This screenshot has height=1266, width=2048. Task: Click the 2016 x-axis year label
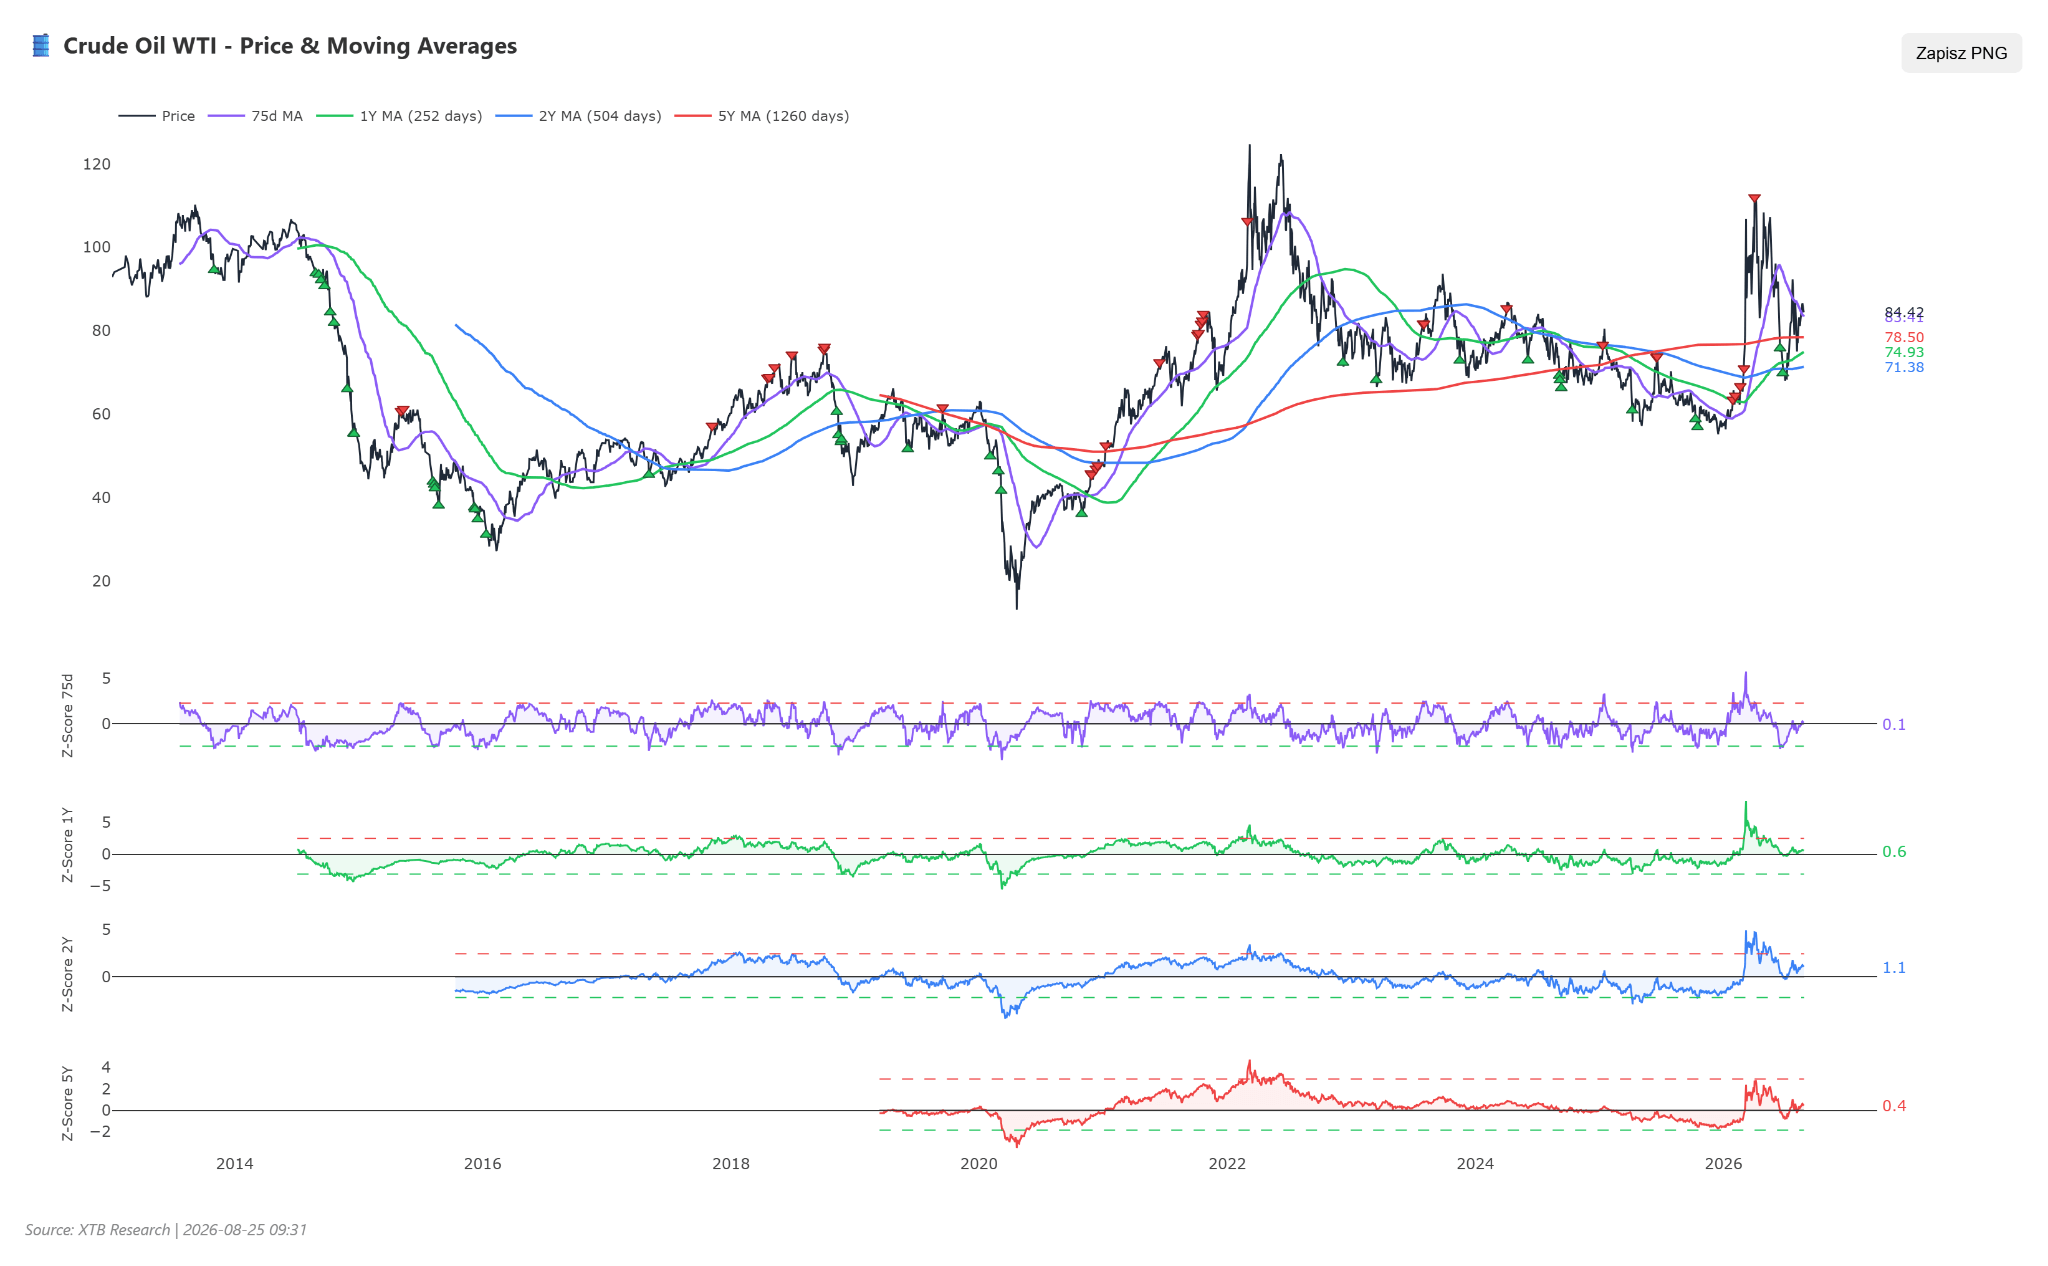[x=483, y=1164]
